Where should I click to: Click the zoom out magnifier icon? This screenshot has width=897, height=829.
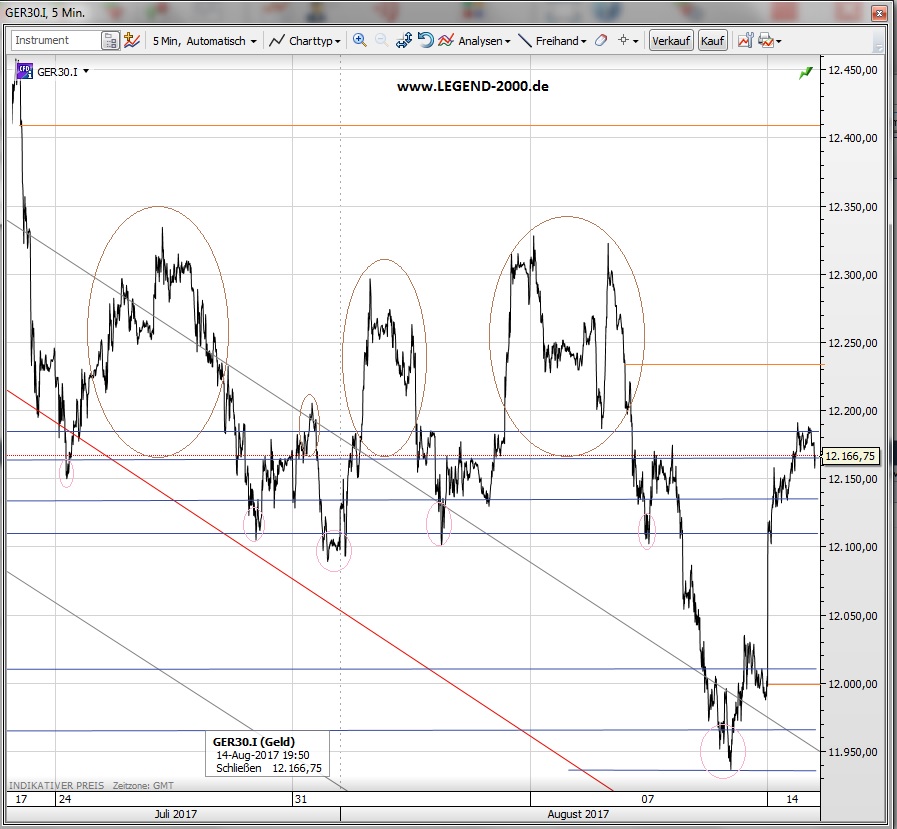click(x=381, y=41)
